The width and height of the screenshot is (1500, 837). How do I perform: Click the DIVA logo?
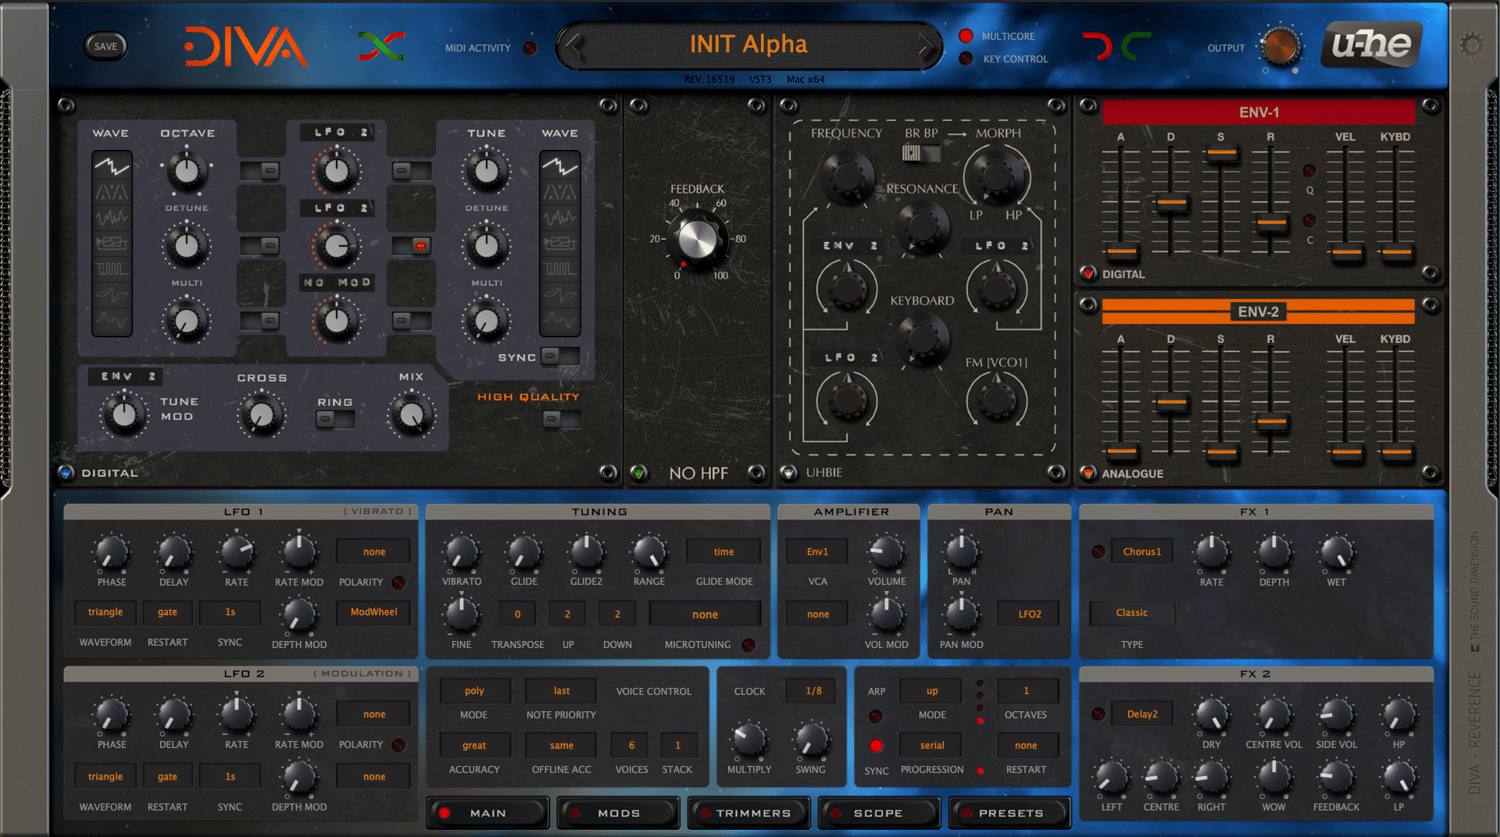point(245,47)
